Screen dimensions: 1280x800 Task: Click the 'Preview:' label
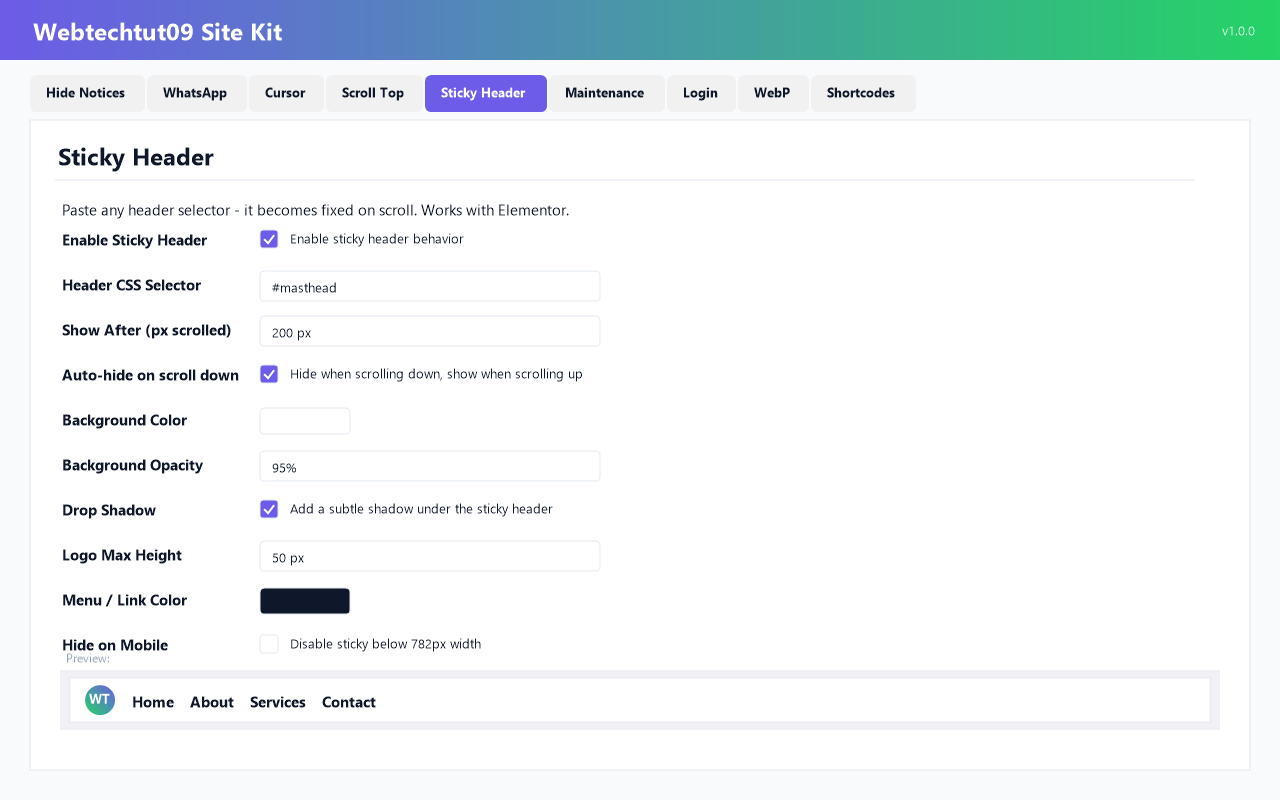point(88,658)
